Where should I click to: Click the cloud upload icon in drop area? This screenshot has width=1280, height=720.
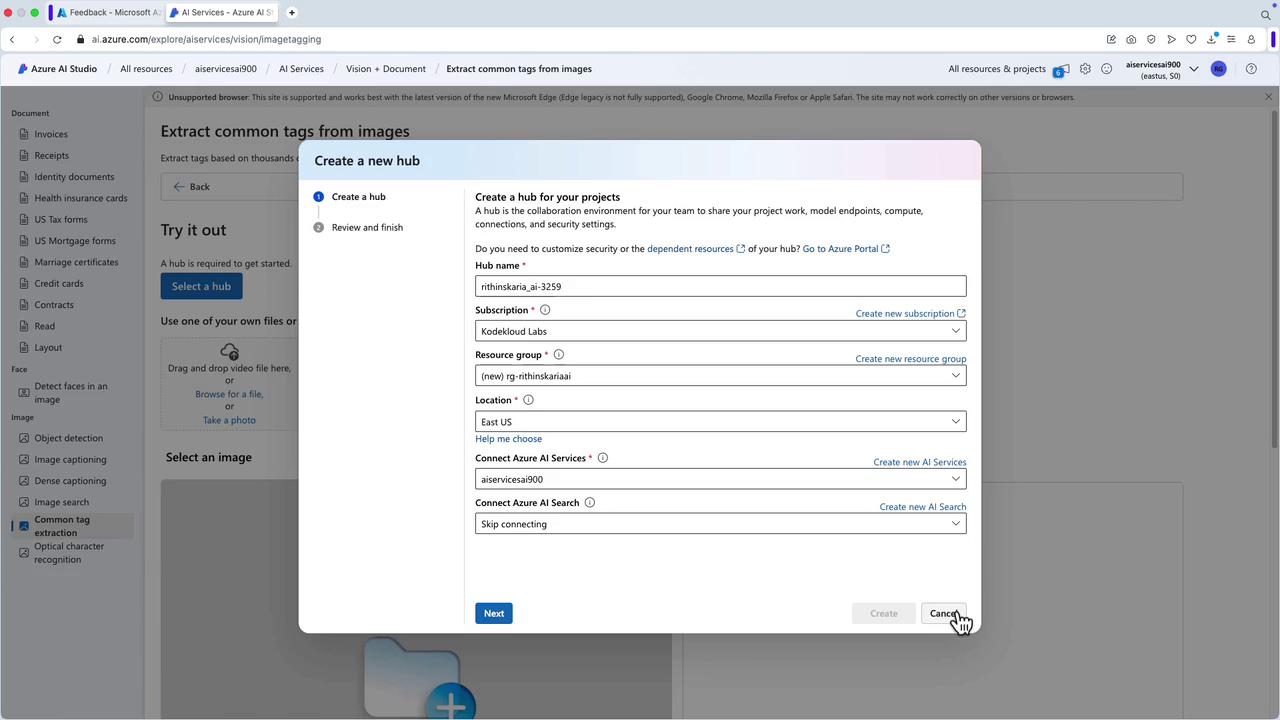click(229, 351)
